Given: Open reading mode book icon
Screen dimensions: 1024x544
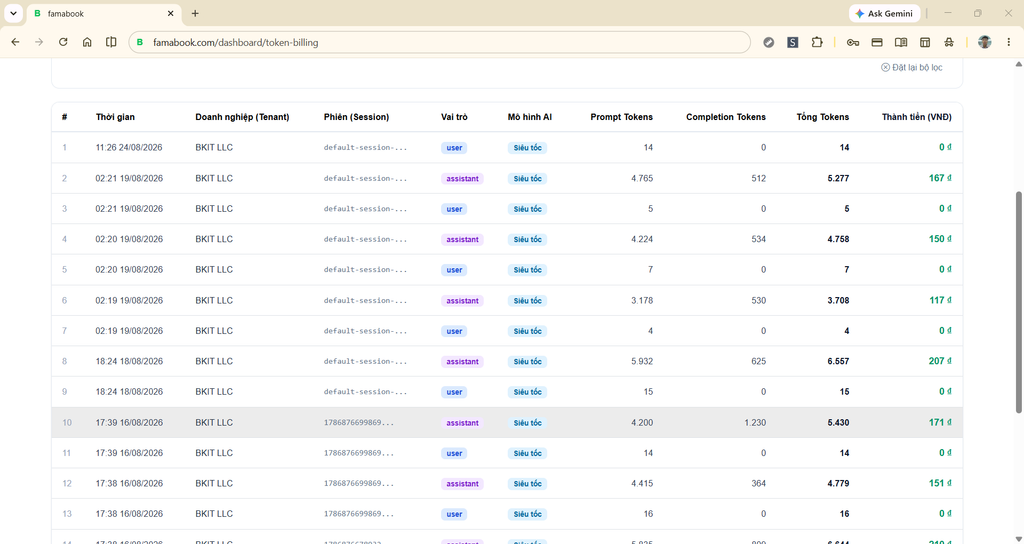Looking at the screenshot, I should click(x=901, y=42).
